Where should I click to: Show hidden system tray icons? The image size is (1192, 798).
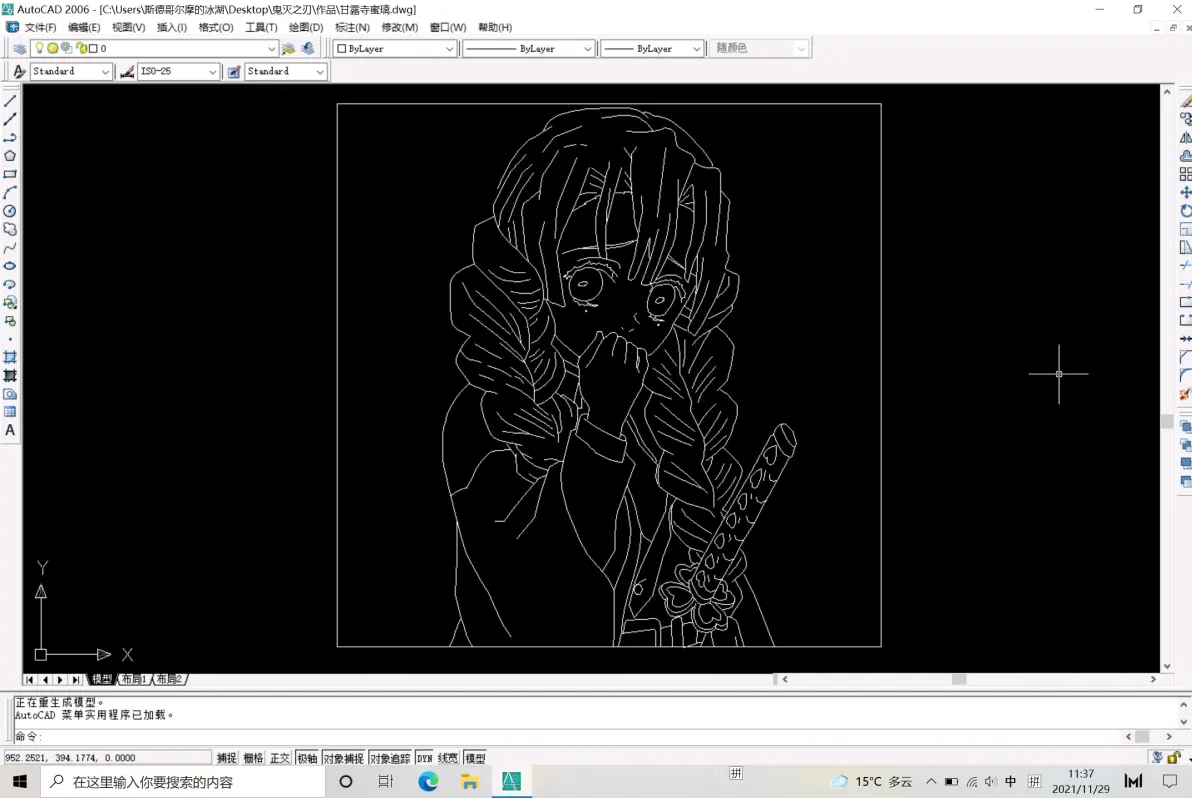[930, 781]
